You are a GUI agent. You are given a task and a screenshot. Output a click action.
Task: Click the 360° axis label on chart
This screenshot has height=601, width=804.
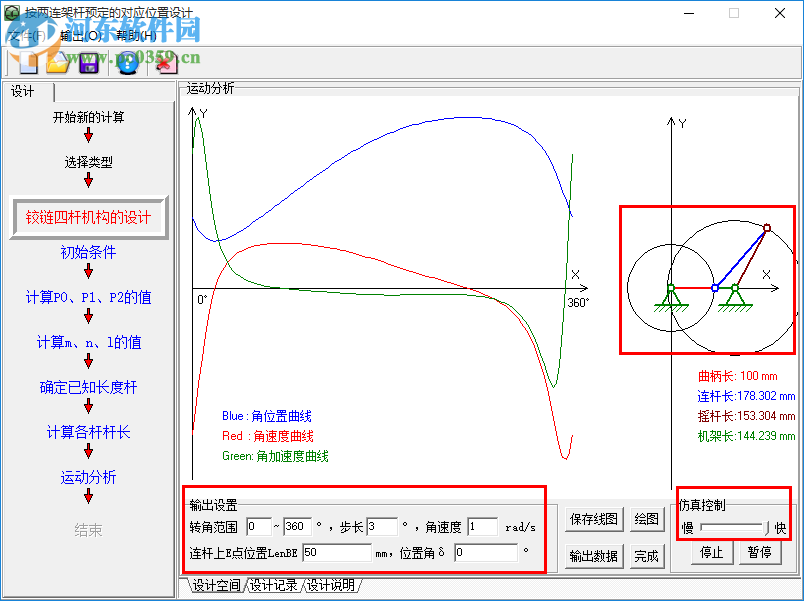pos(578,303)
